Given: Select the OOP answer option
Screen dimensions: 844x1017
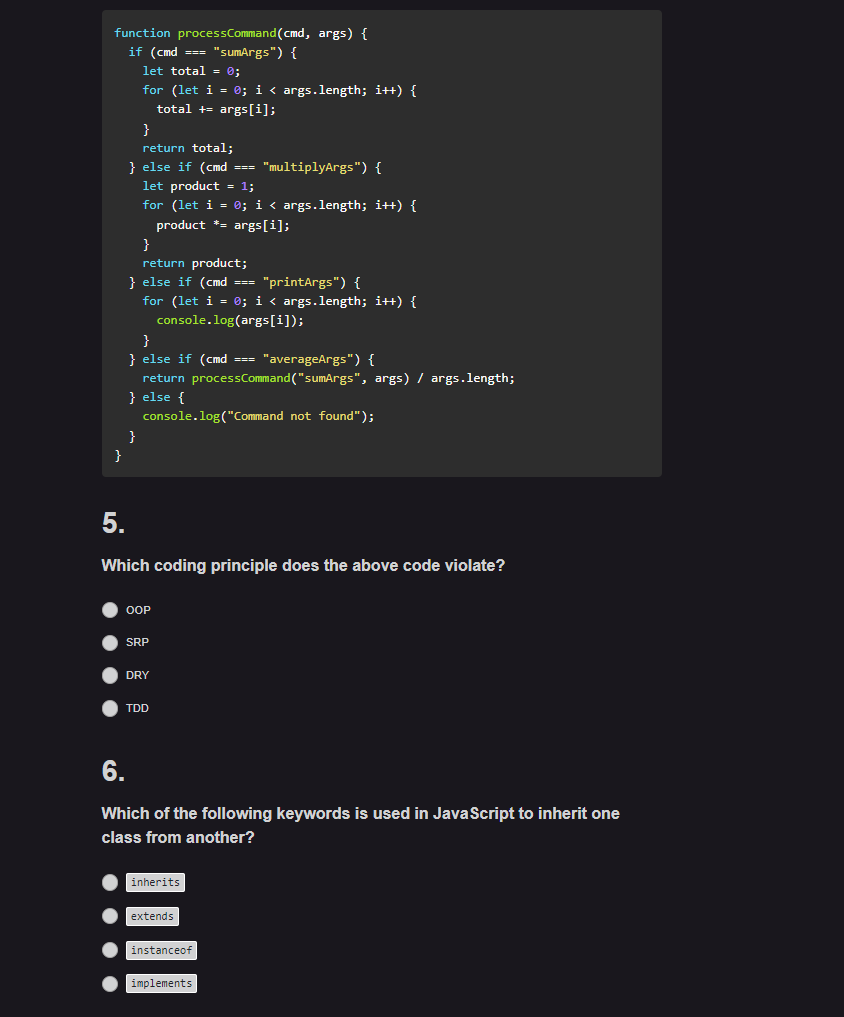Looking at the screenshot, I should (110, 609).
